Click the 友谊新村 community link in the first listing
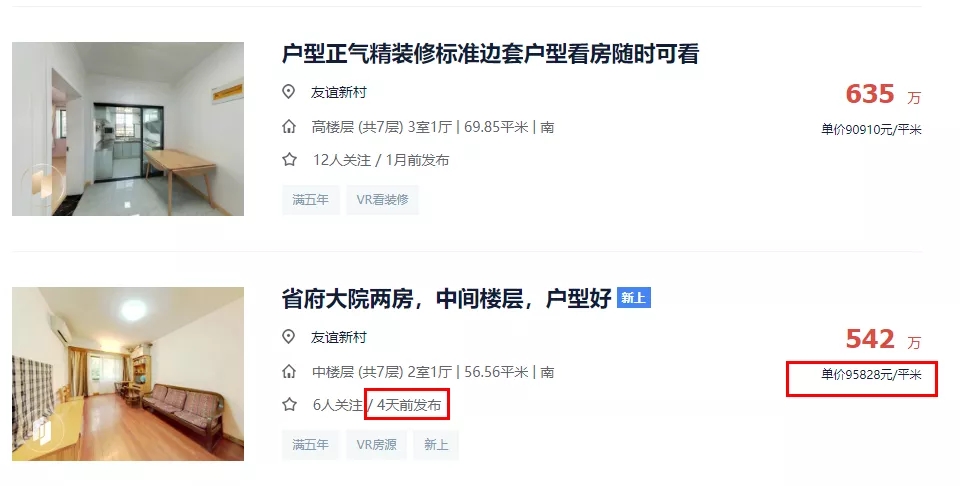Viewport: 960px width, 486px height. (x=339, y=92)
